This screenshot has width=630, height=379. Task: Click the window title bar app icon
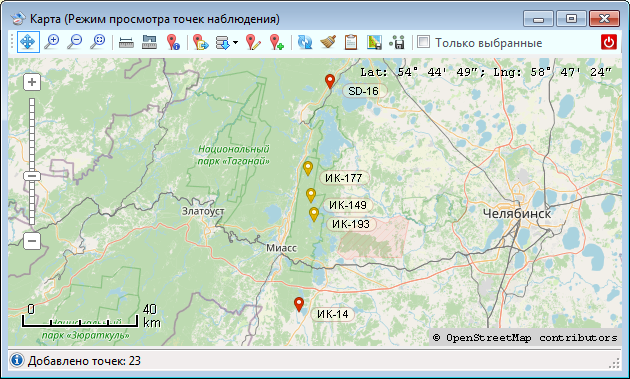click(18, 18)
